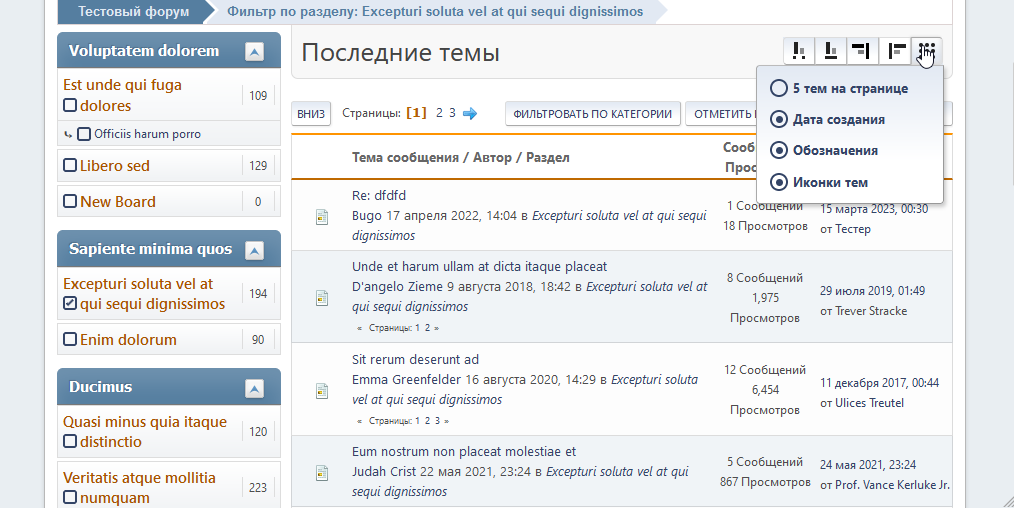Collapse the 'Voluptatem dolorem' category
Viewport: 1014px width, 508px height.
tap(254, 51)
